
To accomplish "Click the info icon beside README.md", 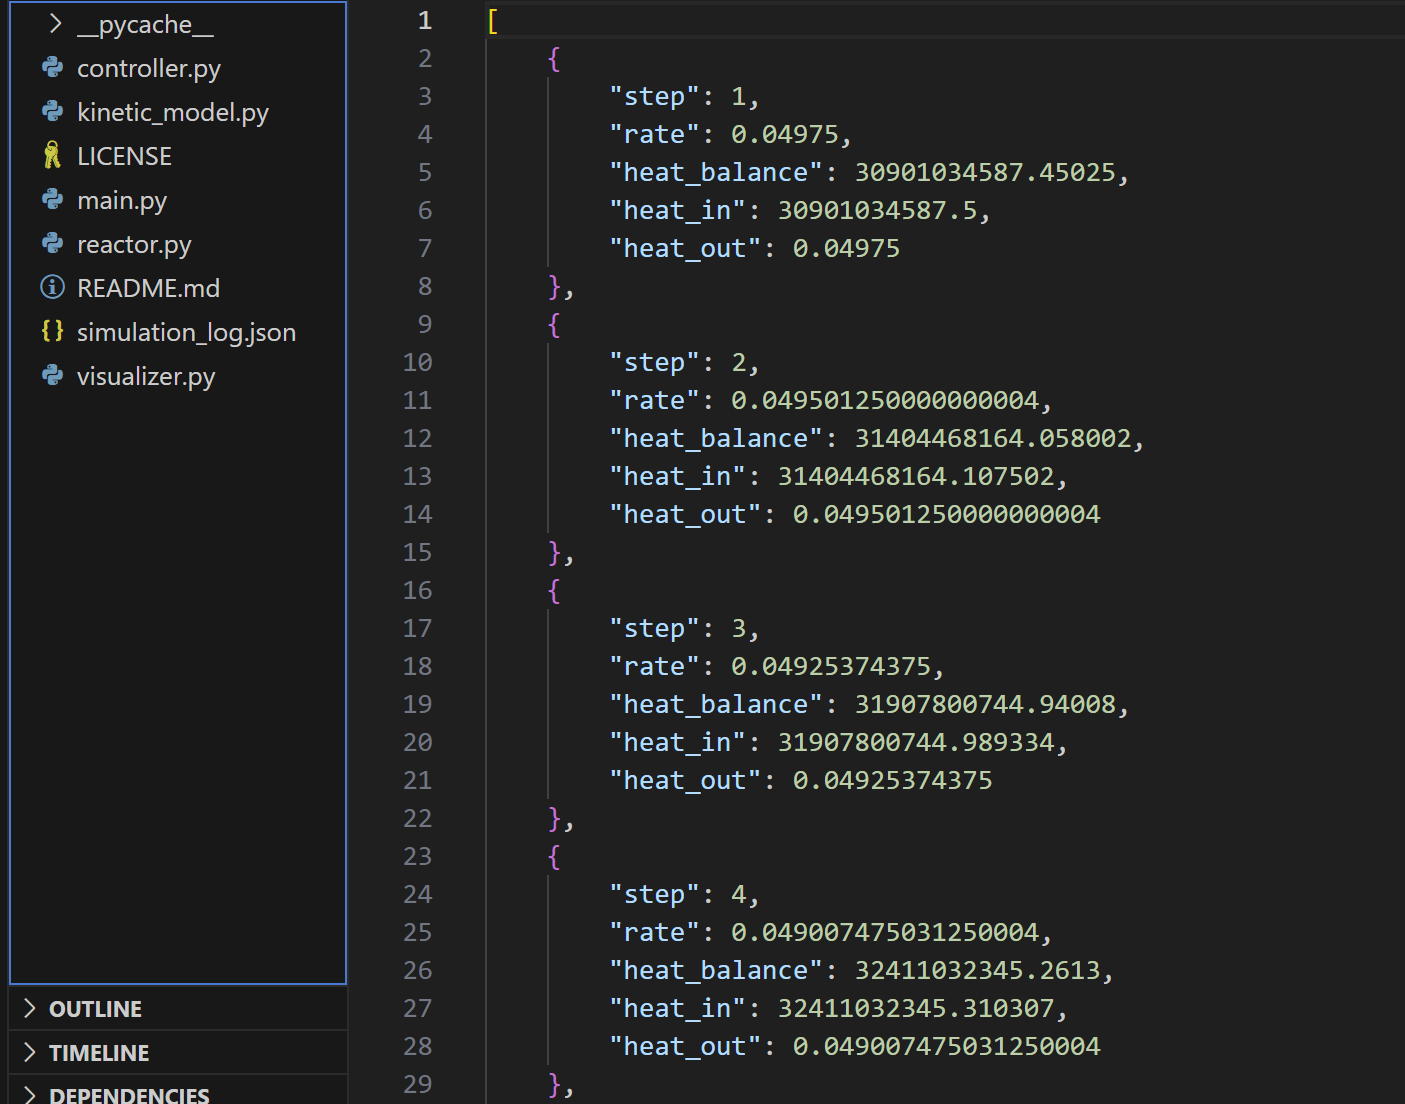I will (52, 288).
